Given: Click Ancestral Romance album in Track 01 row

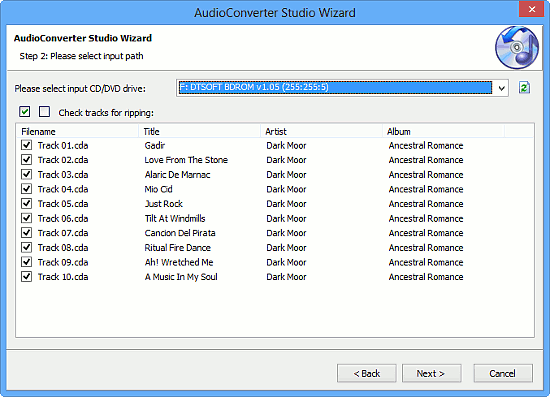Looking at the screenshot, I should pyautogui.click(x=426, y=146).
